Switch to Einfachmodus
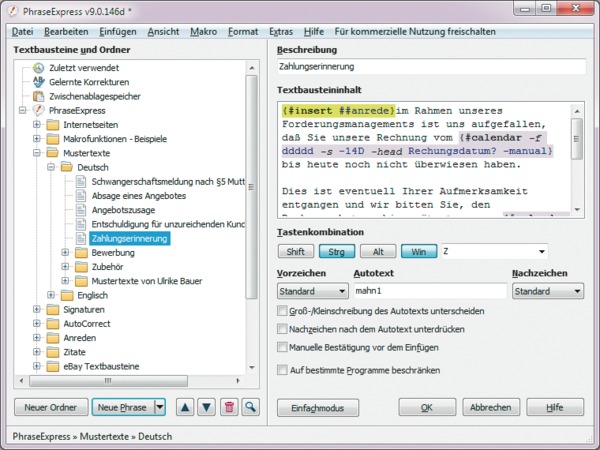Screen dimensions: 600x450 pyautogui.click(x=318, y=408)
